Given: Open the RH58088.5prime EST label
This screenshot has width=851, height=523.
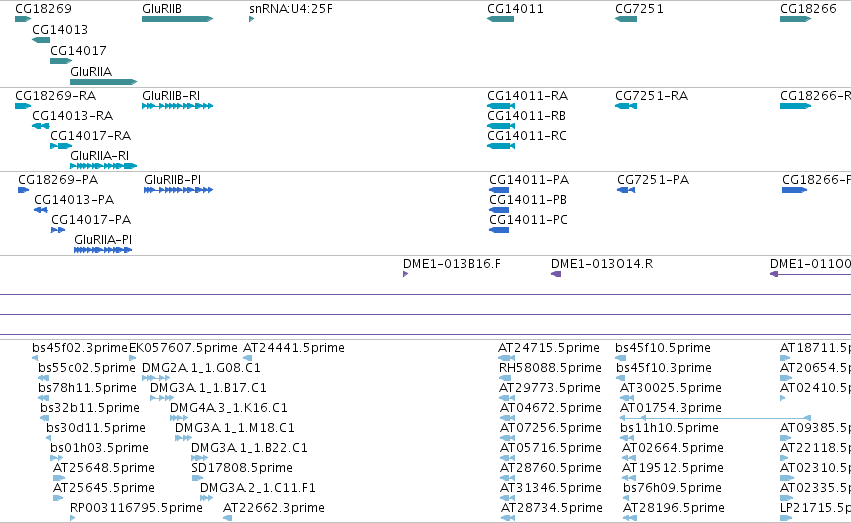Looking at the screenshot, I should point(550,368).
